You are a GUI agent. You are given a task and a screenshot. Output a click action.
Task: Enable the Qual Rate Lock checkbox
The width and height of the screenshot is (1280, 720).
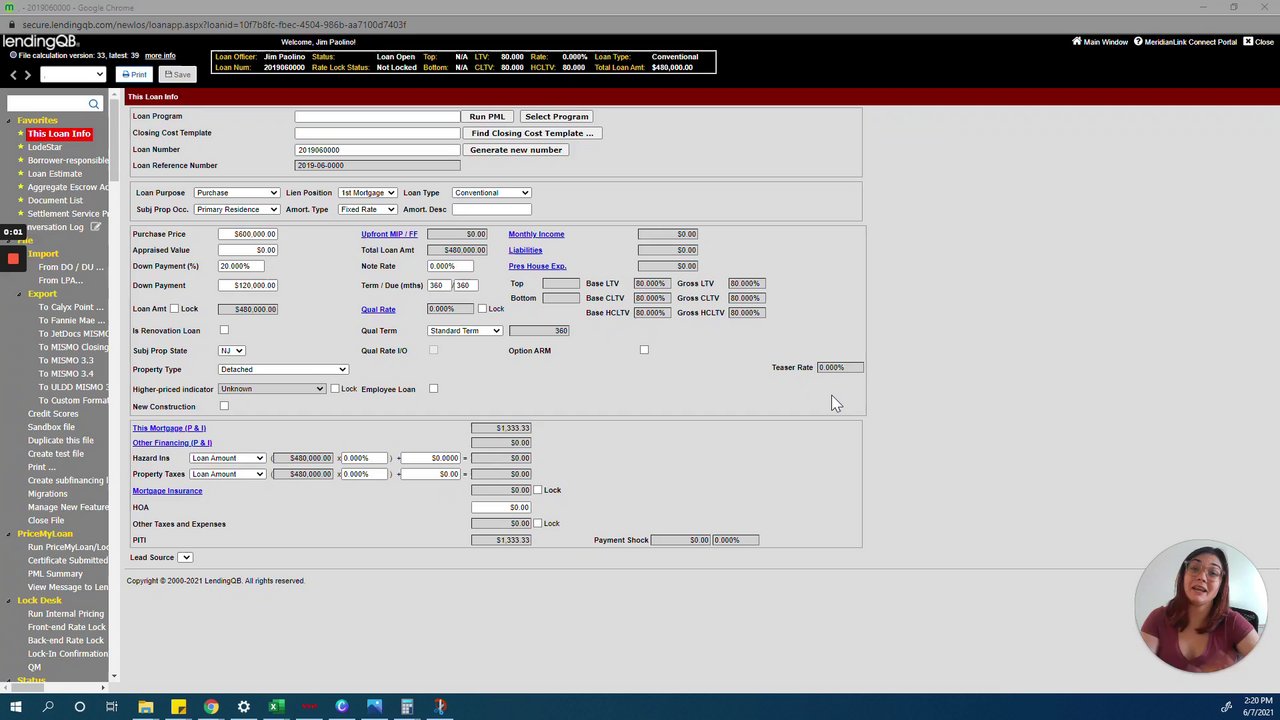tap(482, 309)
